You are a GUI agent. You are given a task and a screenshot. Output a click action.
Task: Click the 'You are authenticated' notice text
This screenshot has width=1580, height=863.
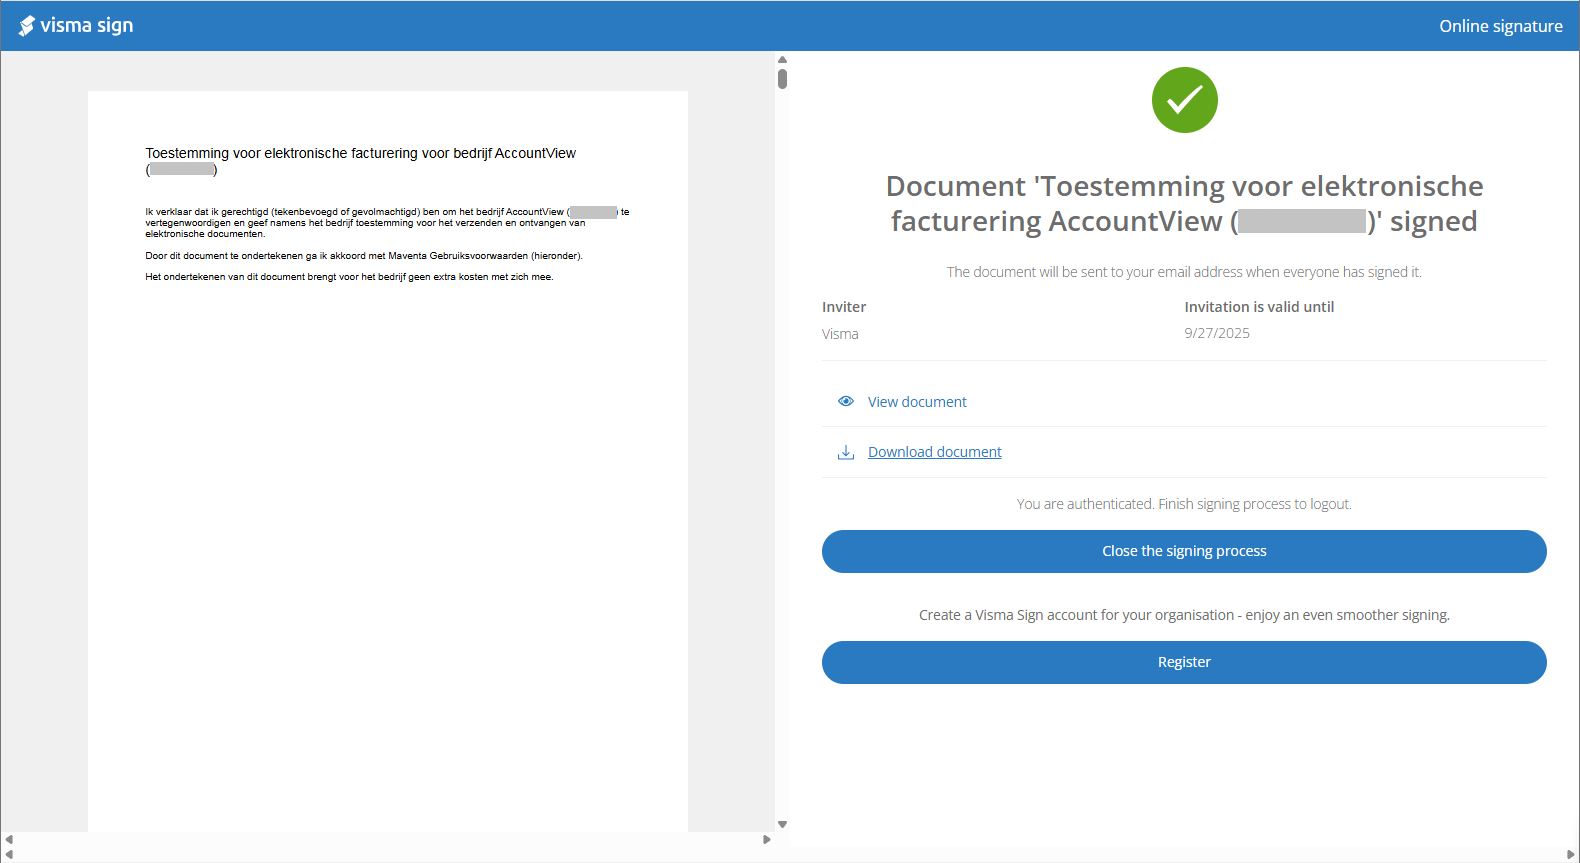tap(1184, 504)
